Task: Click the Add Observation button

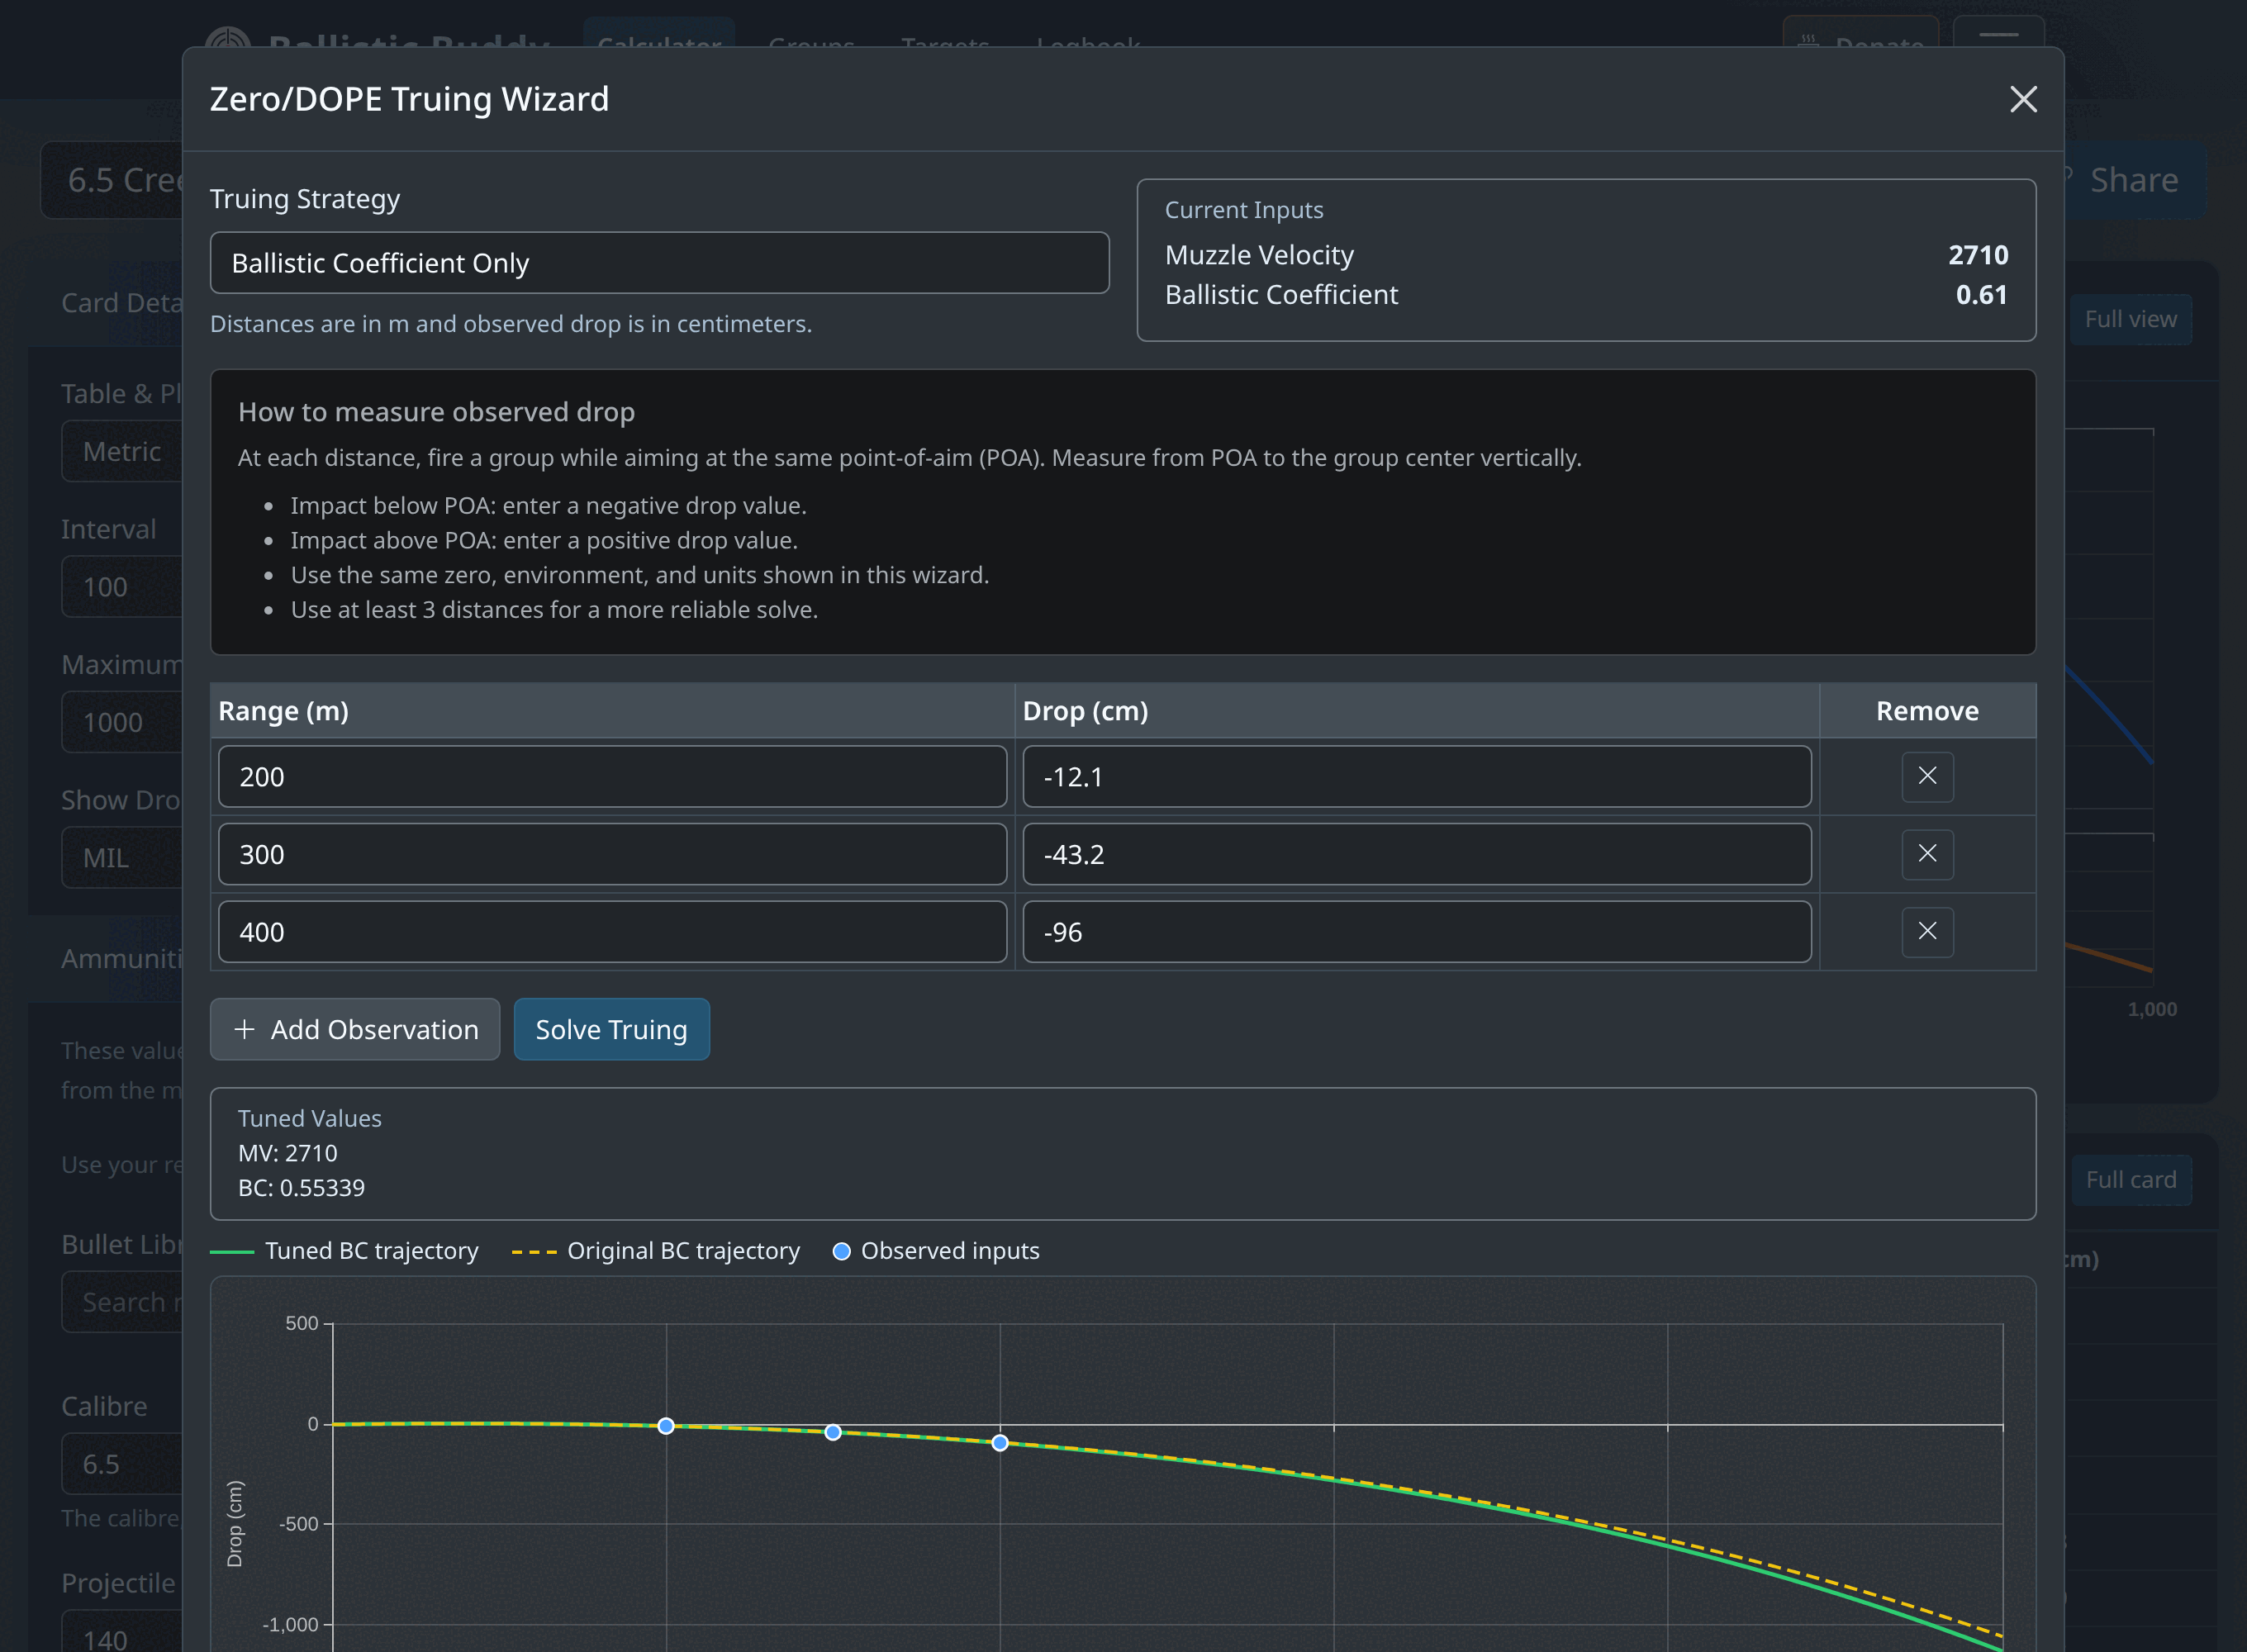Action: point(355,1029)
